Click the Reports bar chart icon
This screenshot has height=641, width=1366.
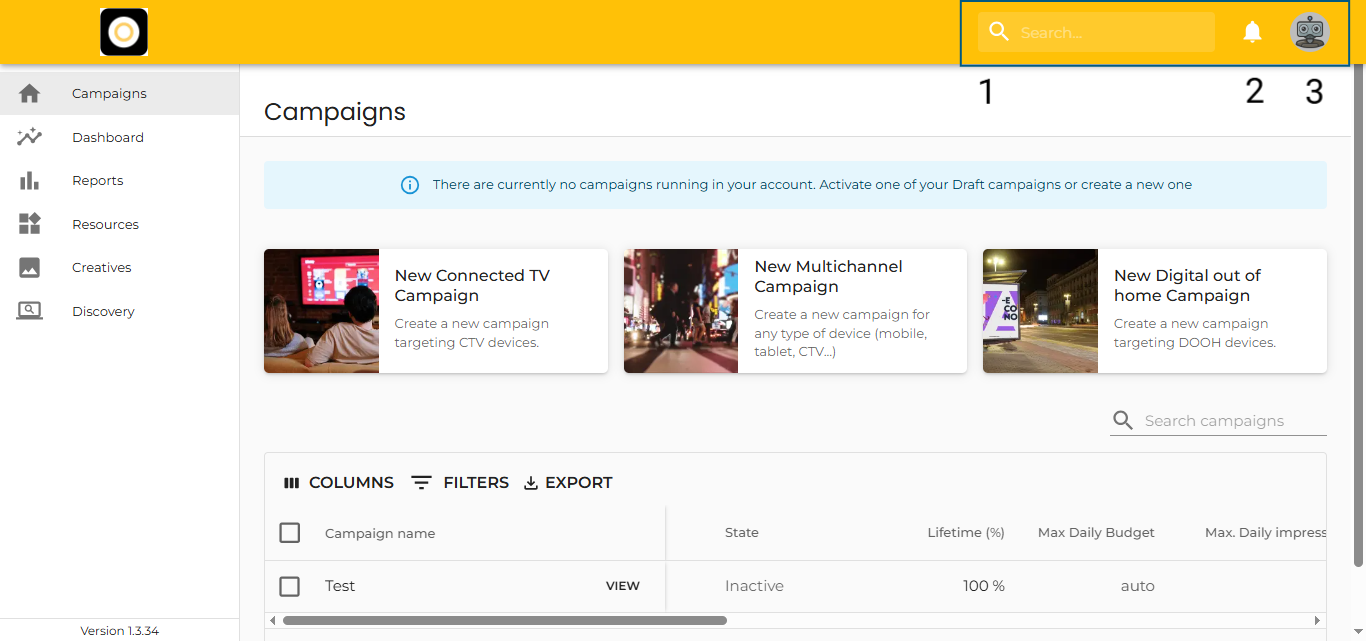30,181
